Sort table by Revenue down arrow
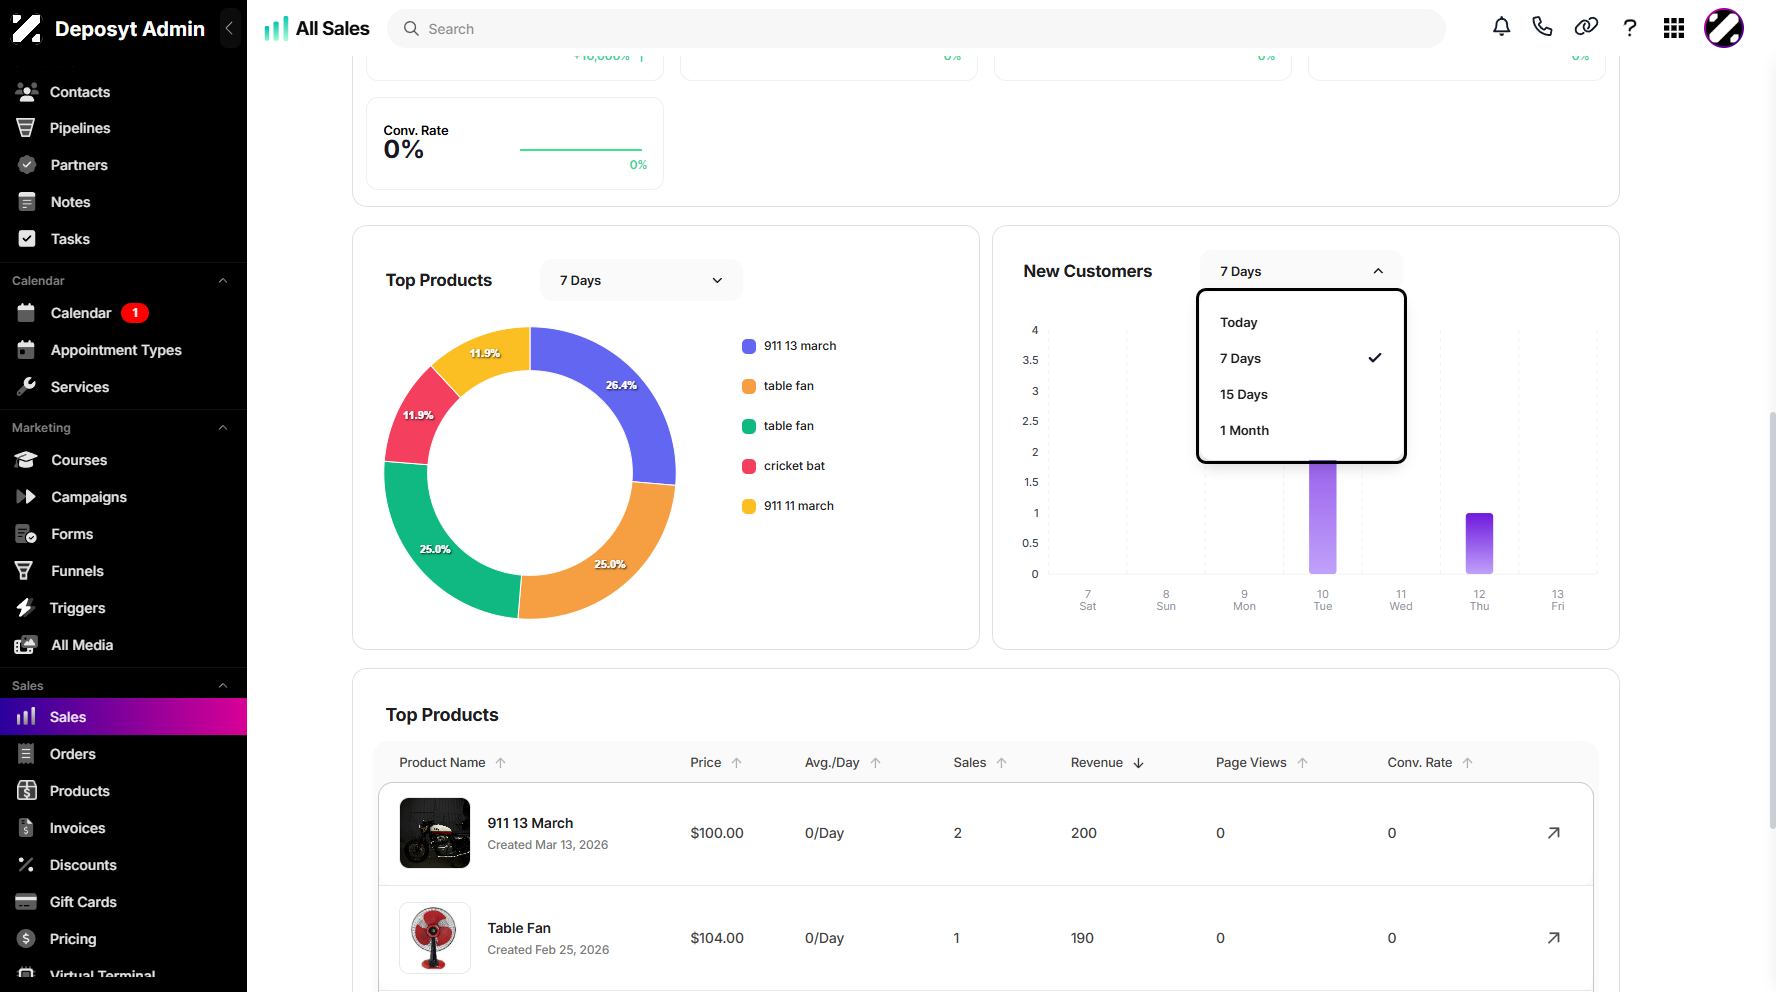The height and width of the screenshot is (992, 1776). [1138, 763]
